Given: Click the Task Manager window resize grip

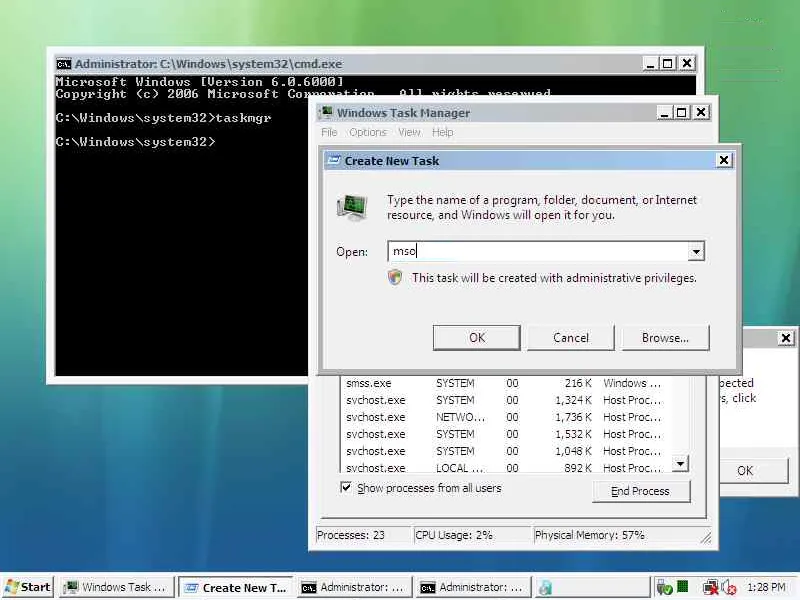Looking at the screenshot, I should coord(706,538).
